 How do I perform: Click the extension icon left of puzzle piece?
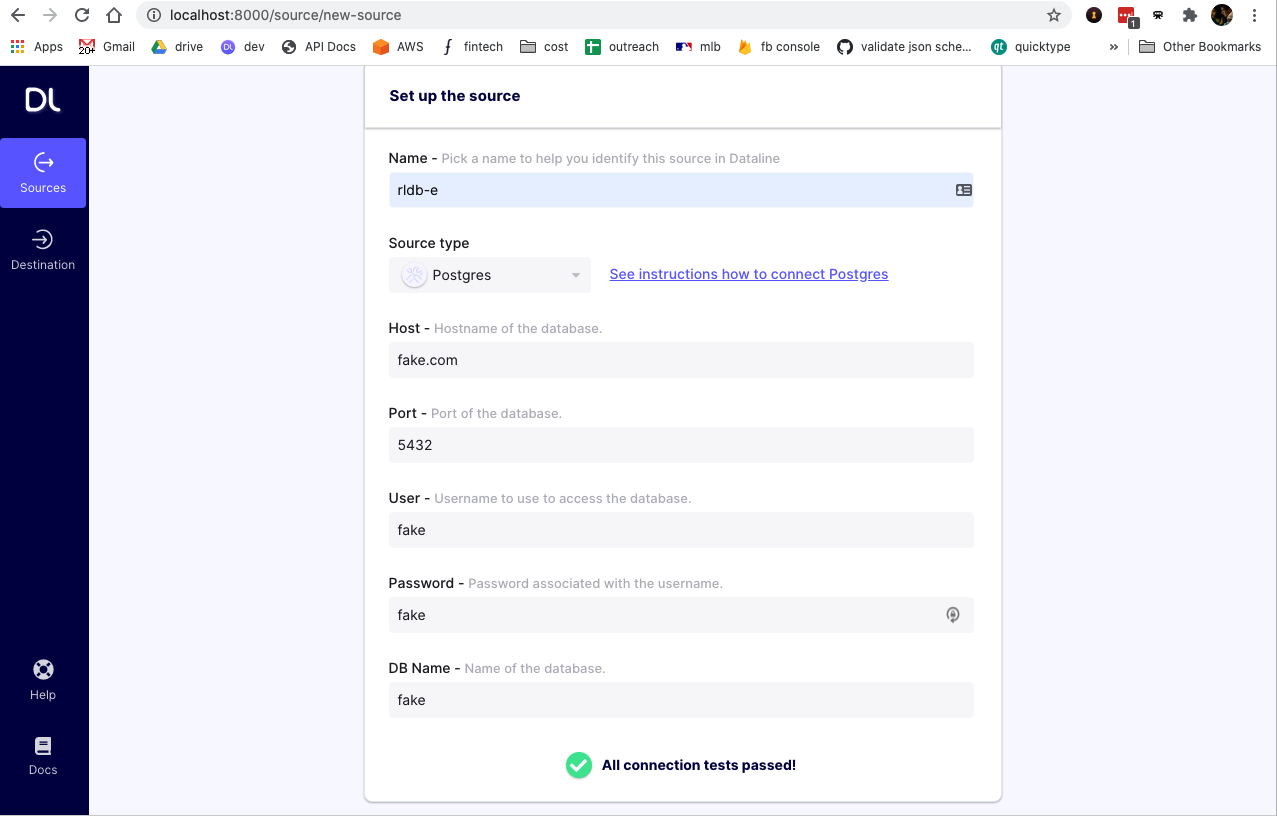[x=1158, y=15]
